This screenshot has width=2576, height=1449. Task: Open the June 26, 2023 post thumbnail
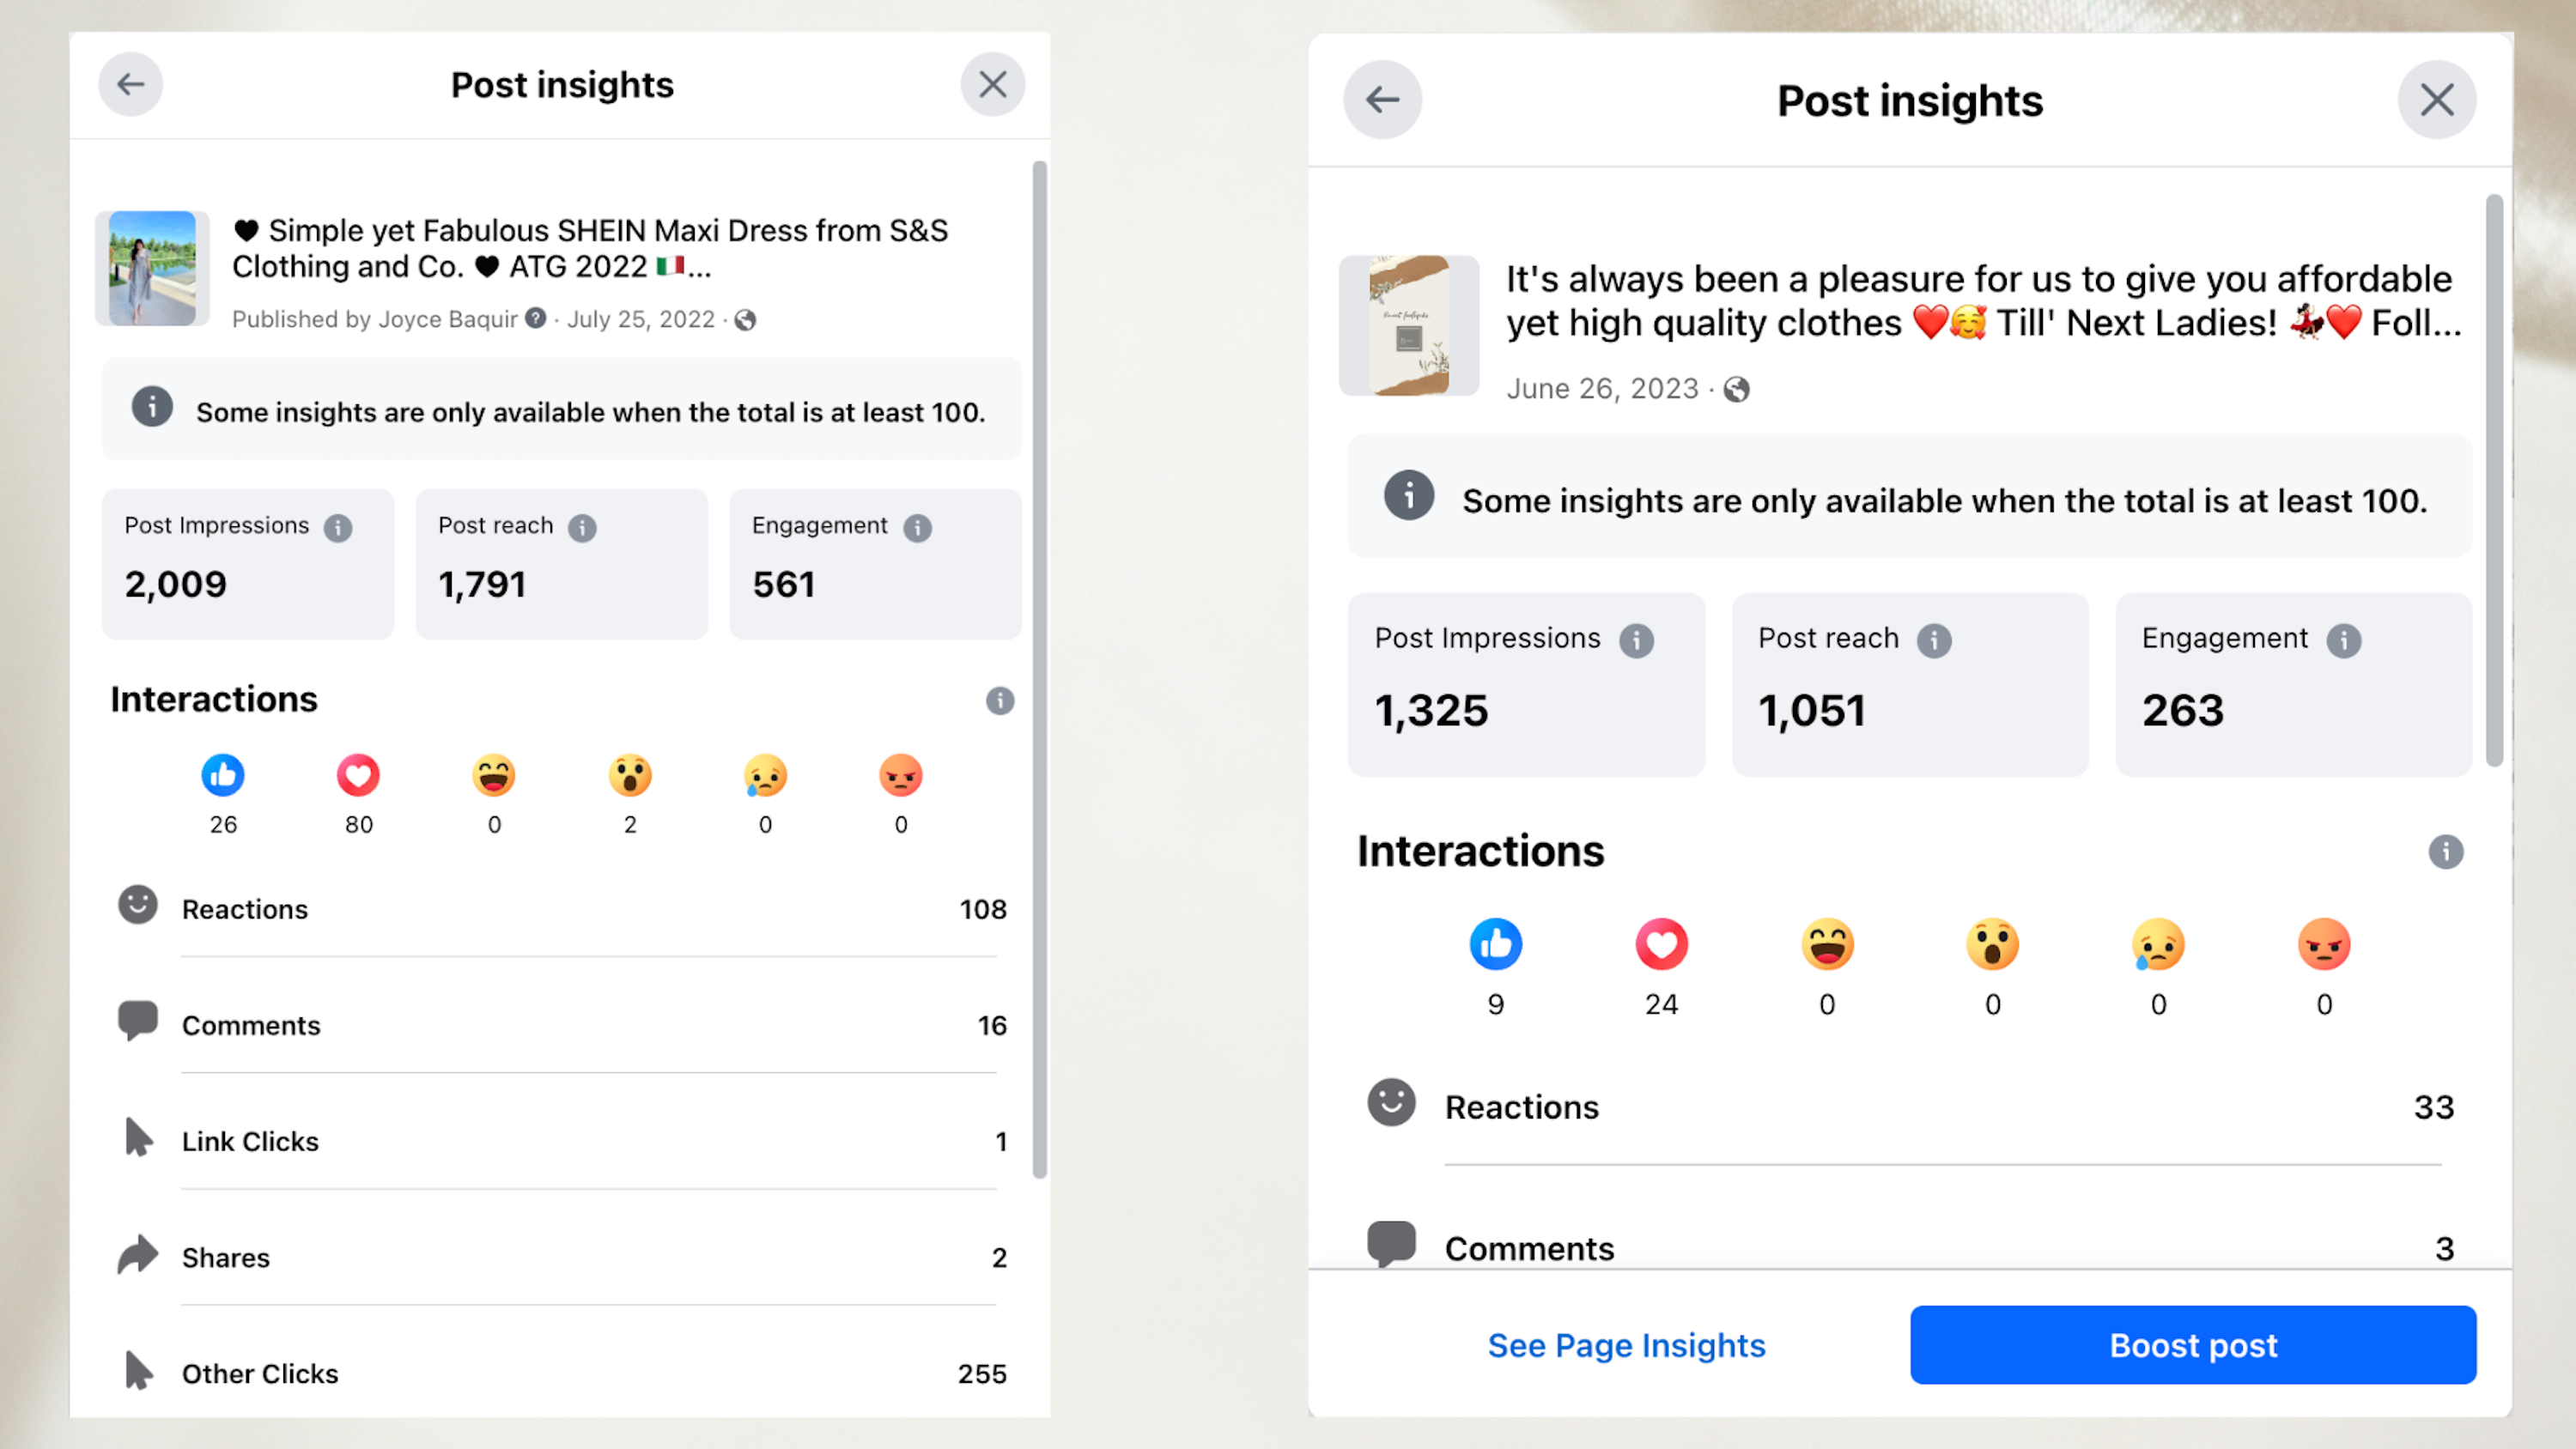tap(1408, 326)
